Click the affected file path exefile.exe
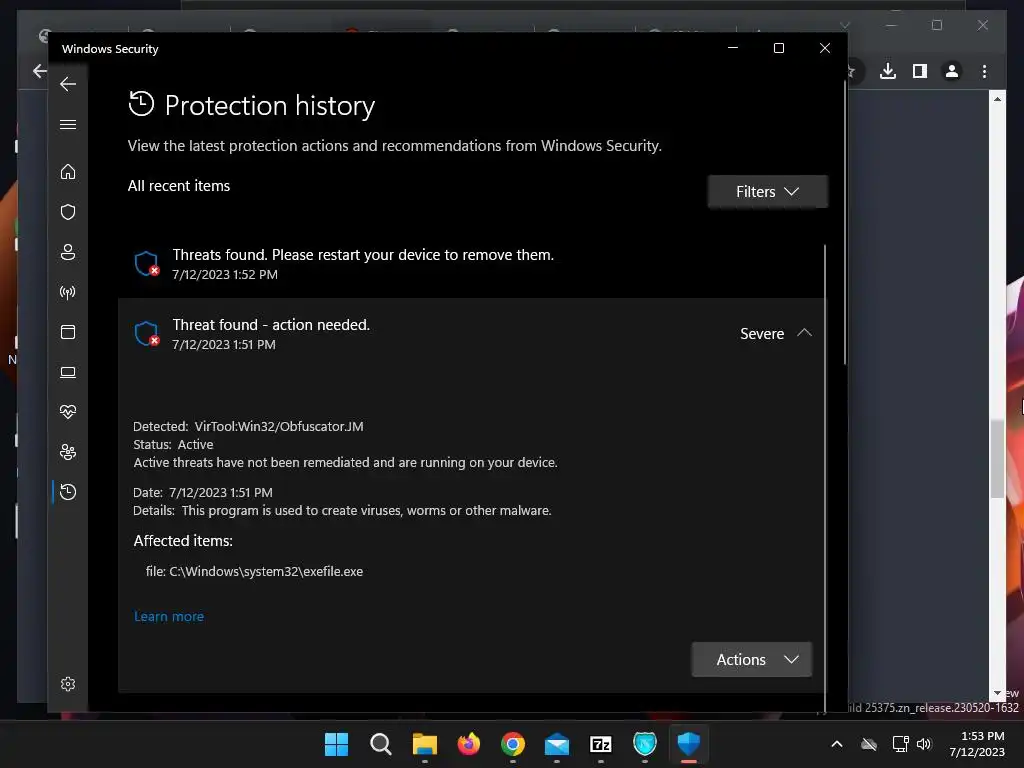 pos(254,571)
